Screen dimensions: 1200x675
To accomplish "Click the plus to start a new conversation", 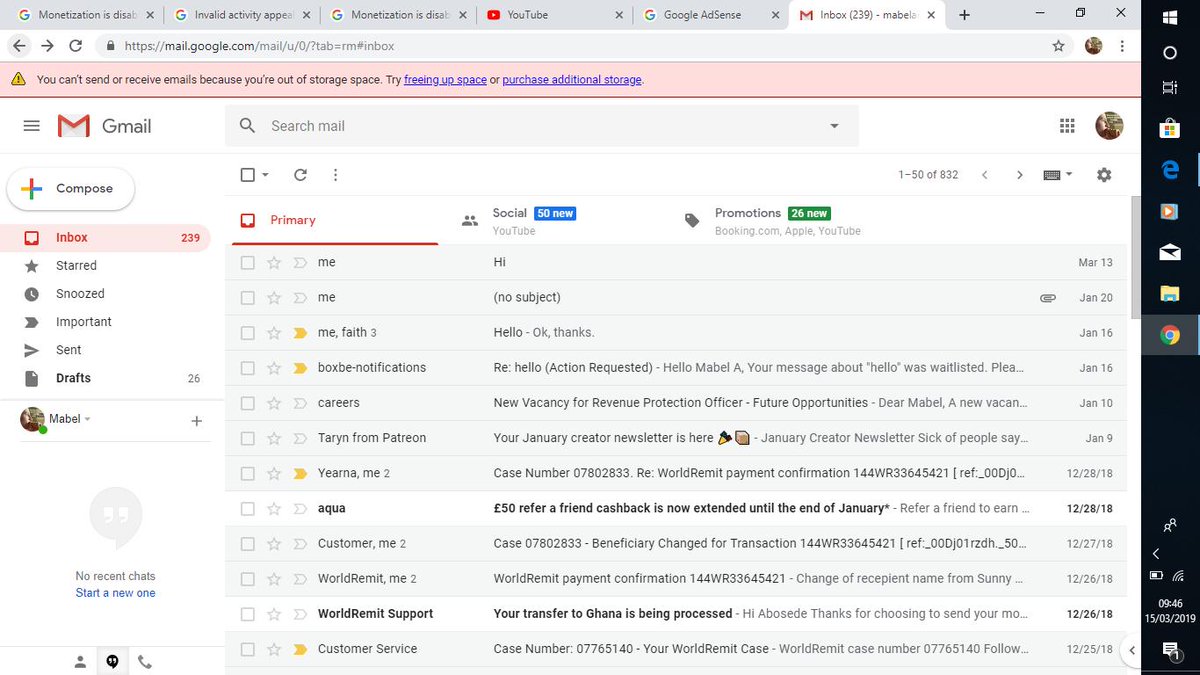I will pos(196,421).
